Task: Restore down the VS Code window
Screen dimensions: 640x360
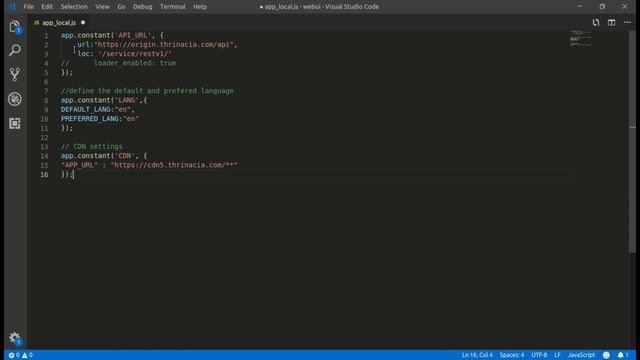Action: pyautogui.click(x=602, y=7)
